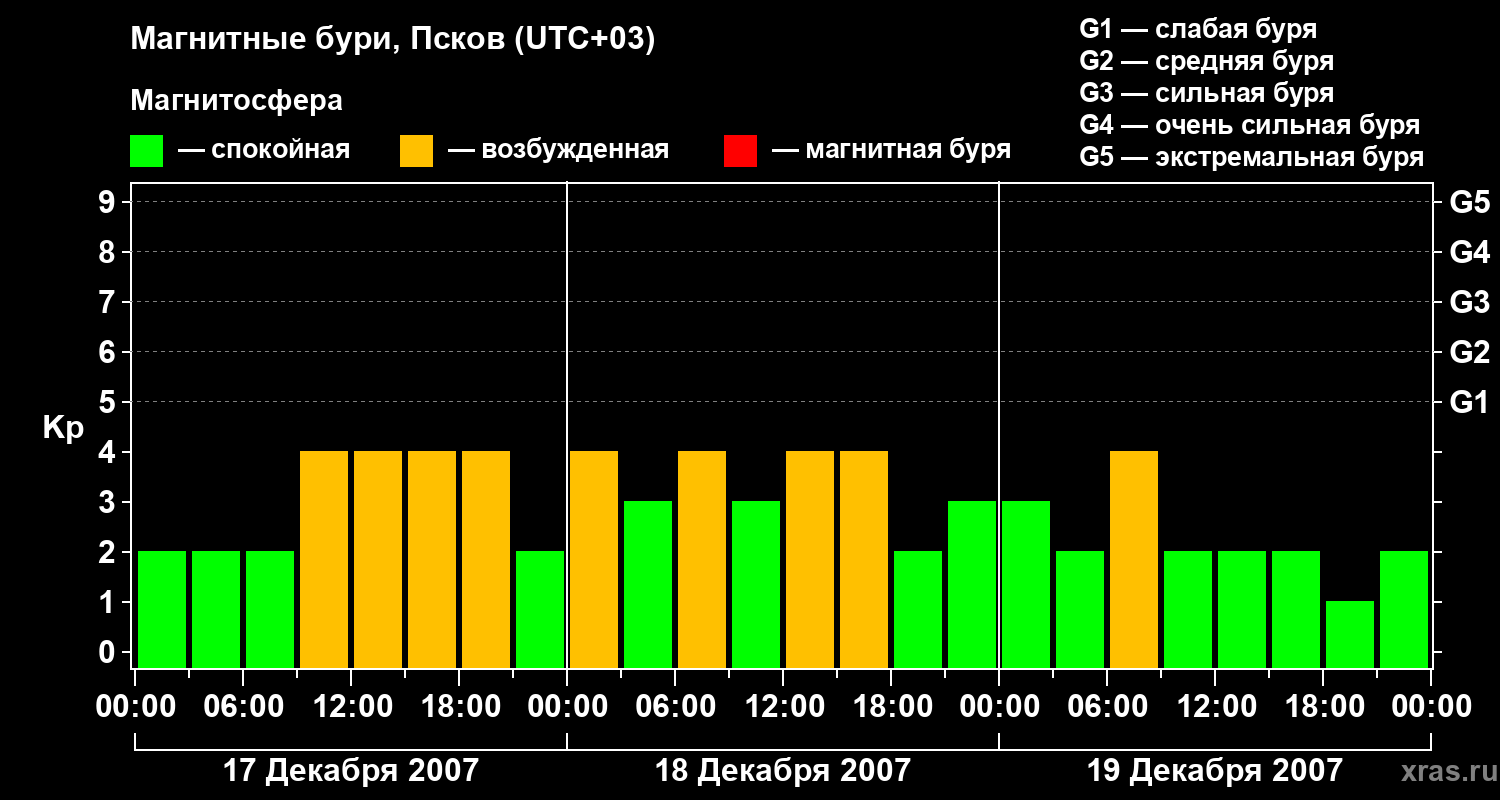Viewport: 1500px width, 800px height.
Task: Click the 'G5 — экстремальная буря' legend entry
Action: 1251,157
